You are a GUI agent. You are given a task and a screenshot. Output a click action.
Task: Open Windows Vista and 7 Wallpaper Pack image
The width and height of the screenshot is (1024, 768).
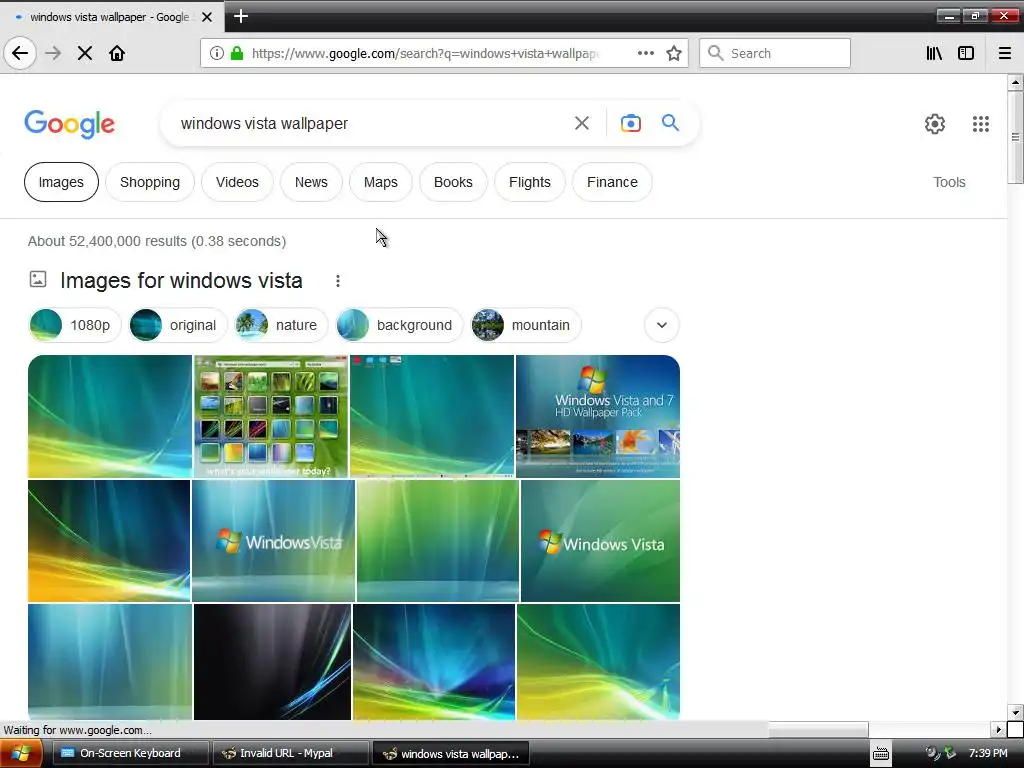point(598,416)
